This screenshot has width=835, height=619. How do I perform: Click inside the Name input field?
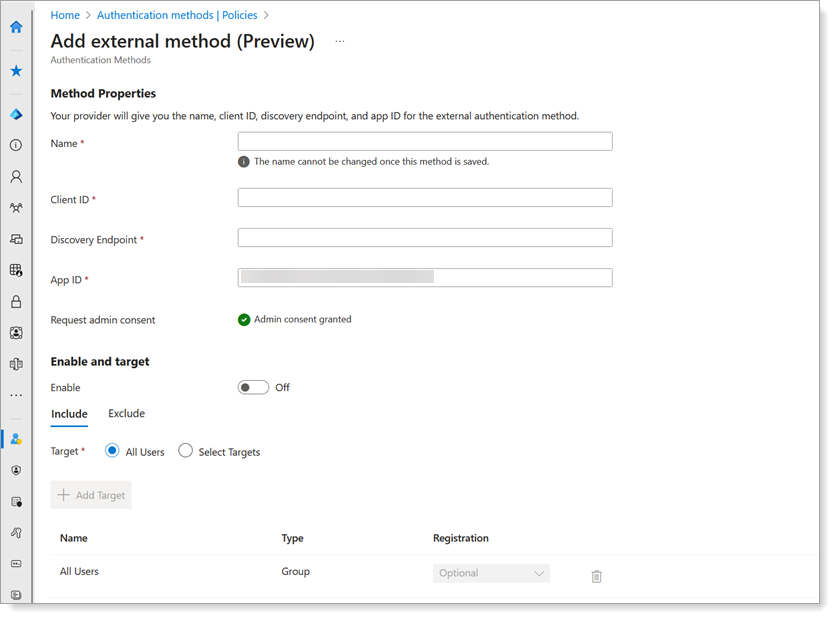click(424, 141)
